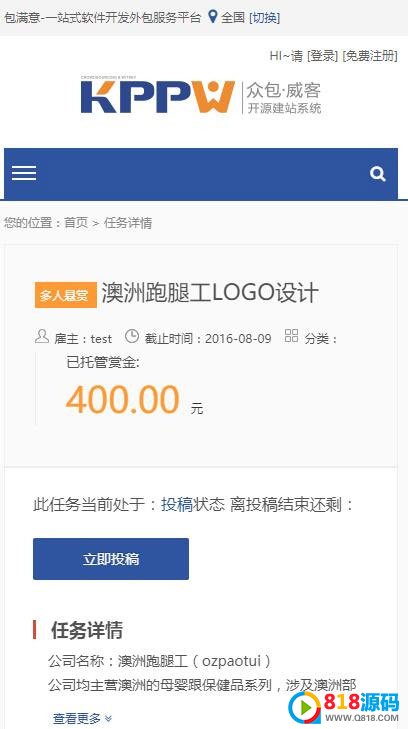Click the search magnifier icon
The width and height of the screenshot is (408, 729).
click(x=378, y=174)
